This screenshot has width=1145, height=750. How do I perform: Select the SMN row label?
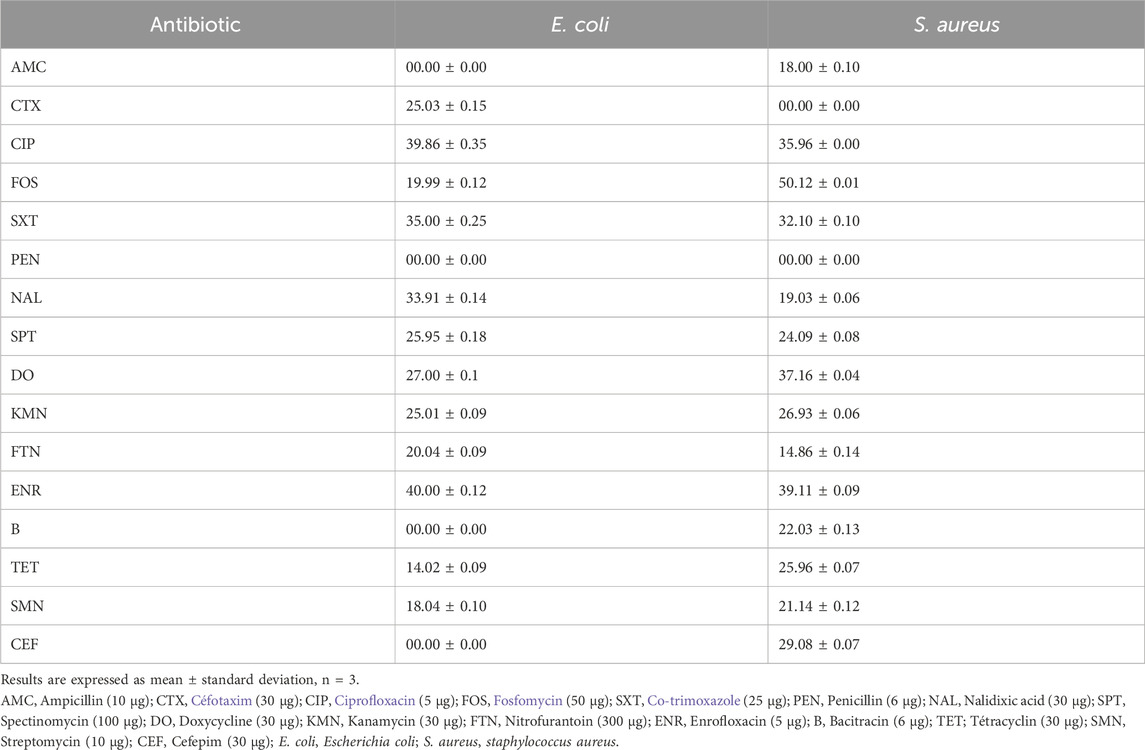tap(27, 606)
